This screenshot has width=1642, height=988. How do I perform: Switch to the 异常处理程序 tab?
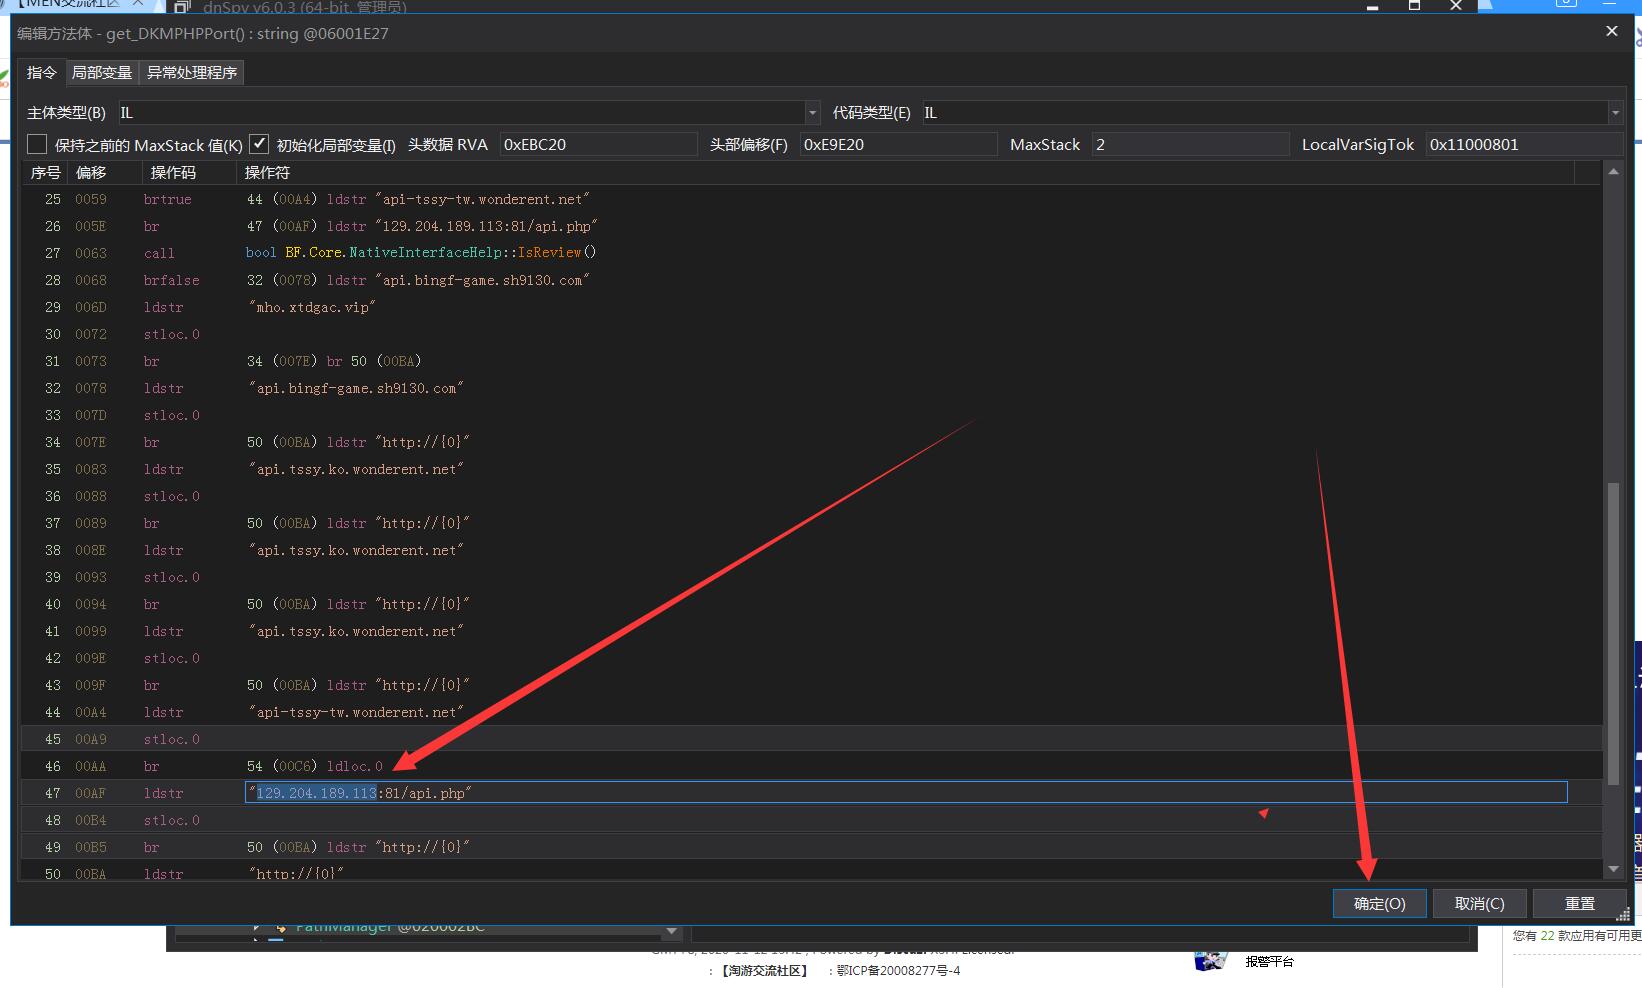[x=192, y=73]
